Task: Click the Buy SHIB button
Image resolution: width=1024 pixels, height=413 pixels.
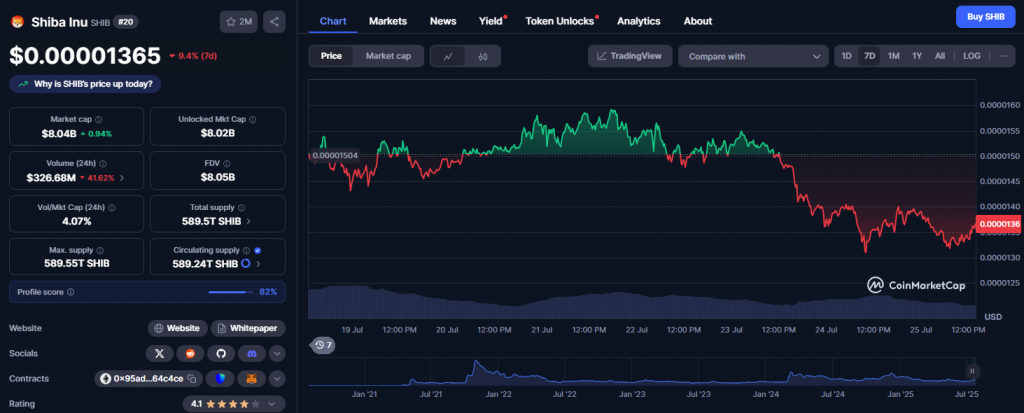Action: click(x=985, y=17)
